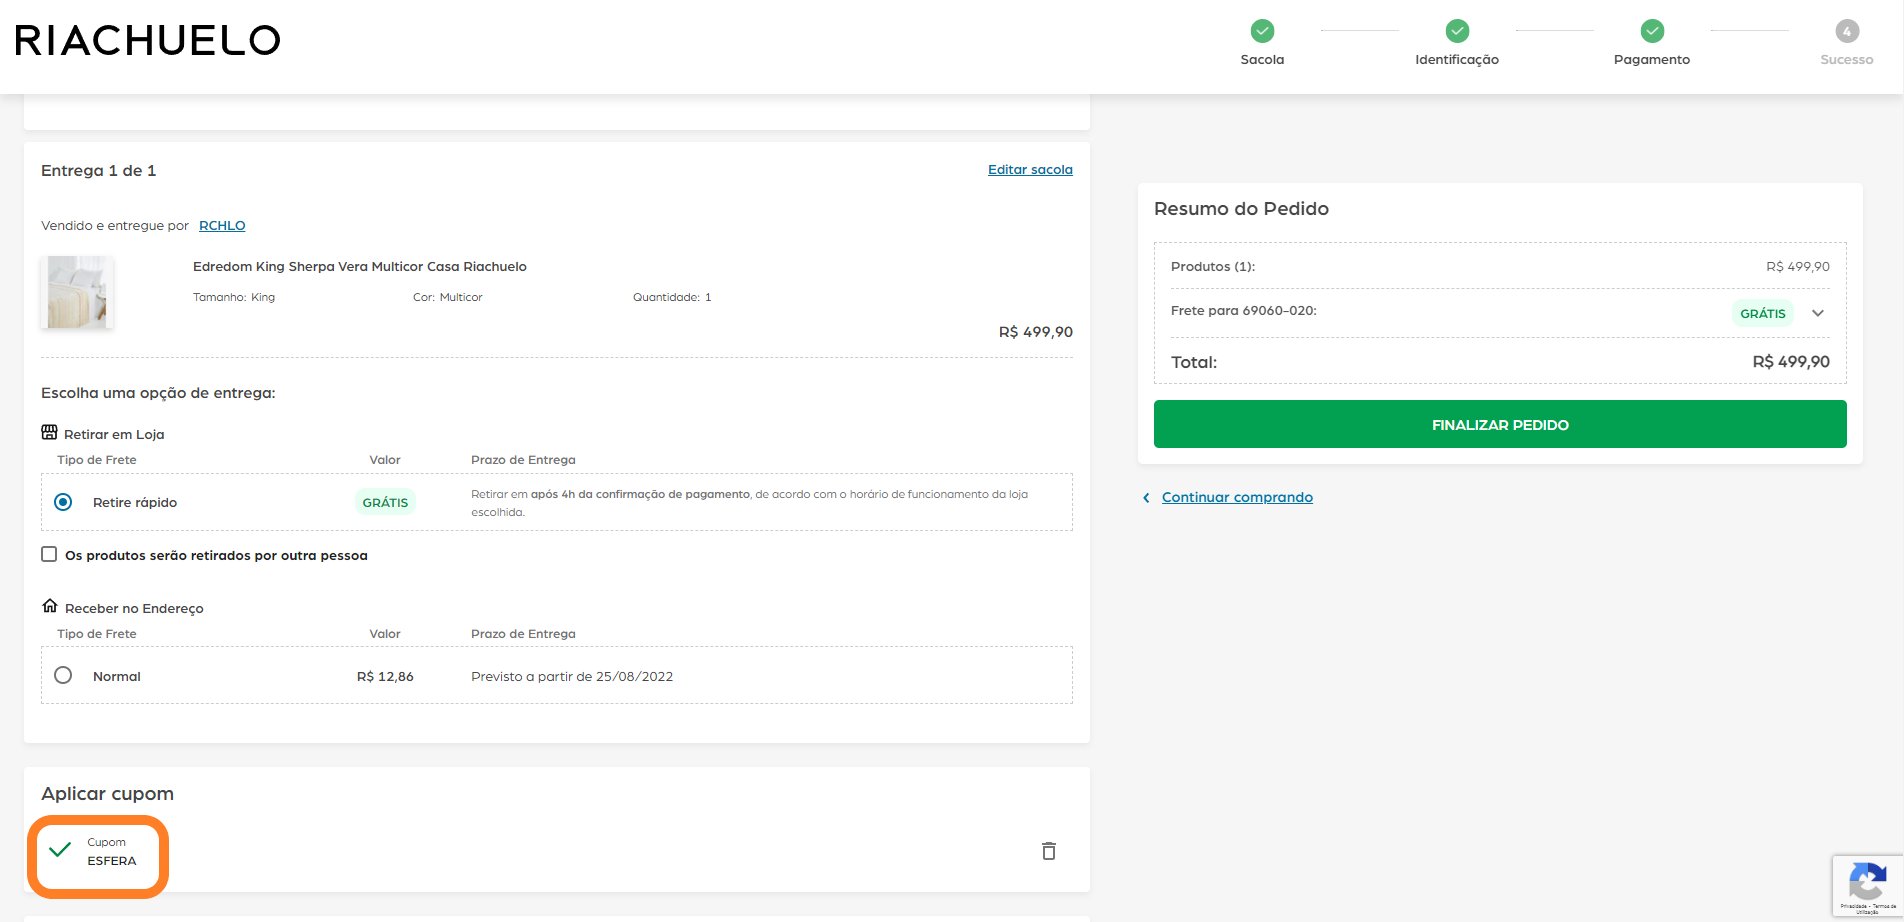
Task: Go to the Identificação step checkmark
Action: (1457, 31)
